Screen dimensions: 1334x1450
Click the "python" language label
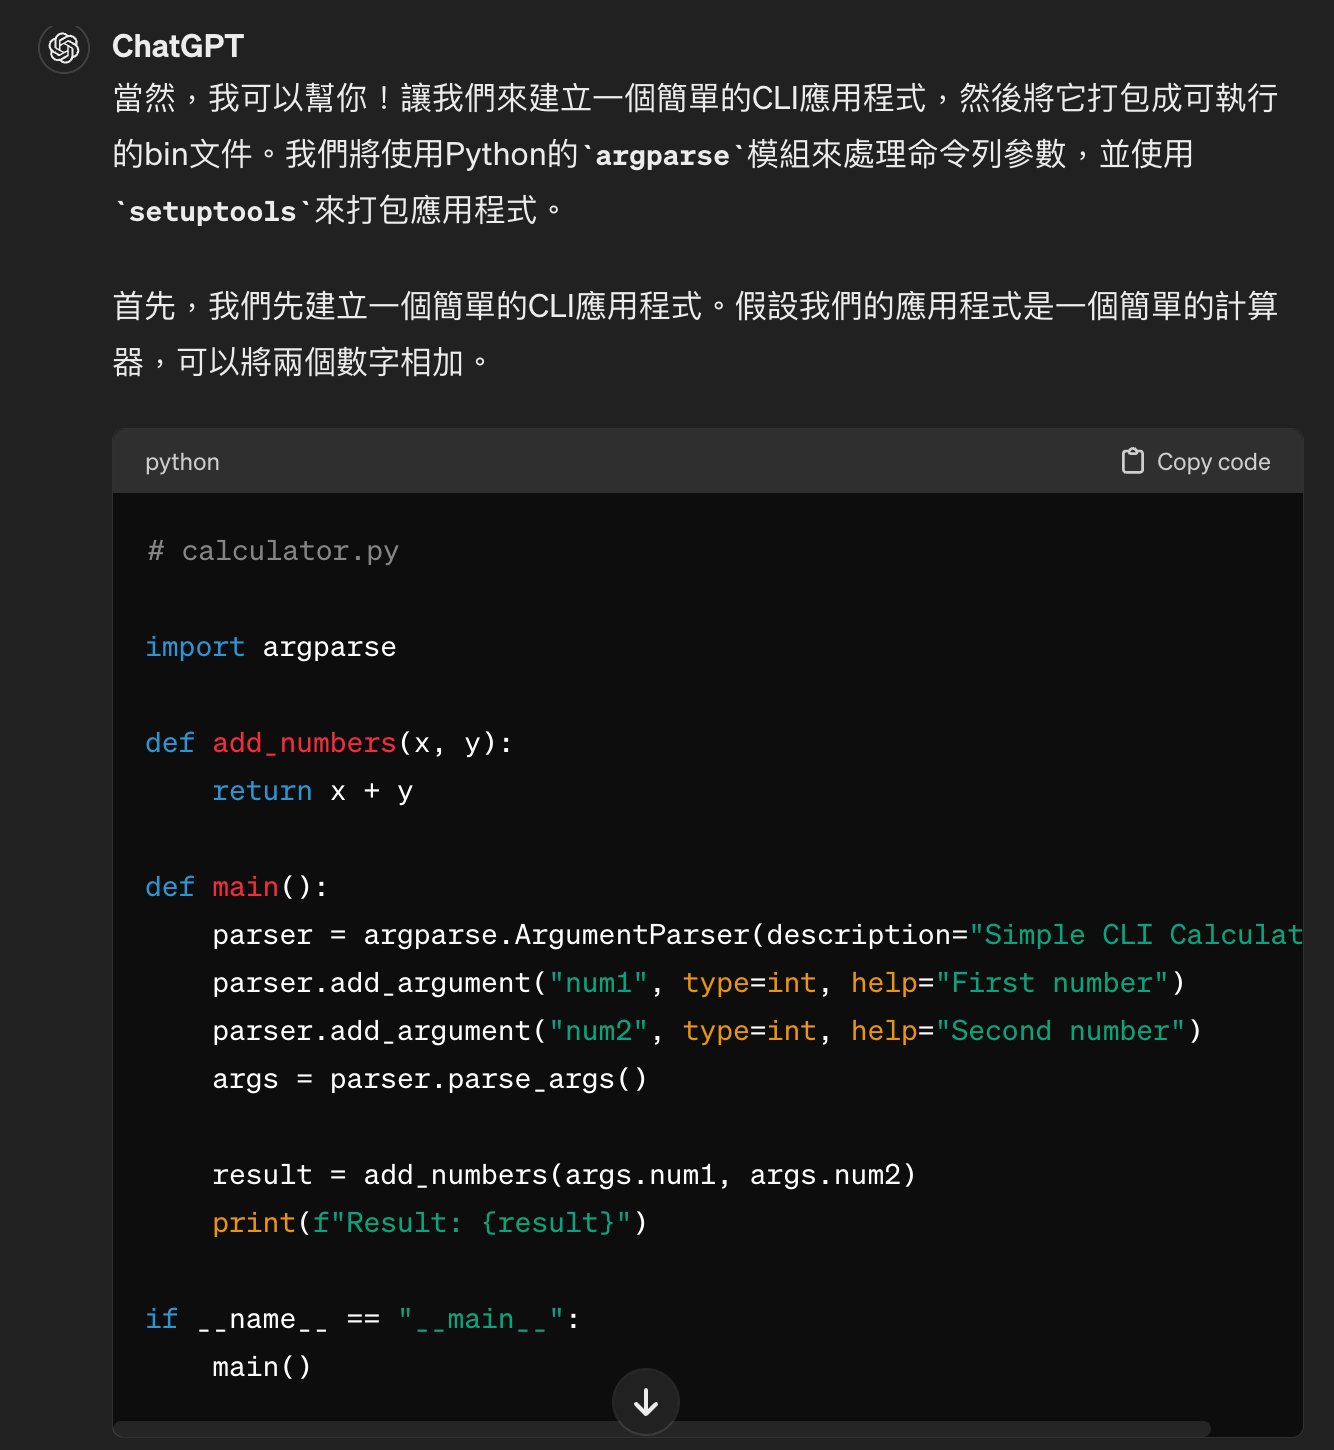pos(182,462)
